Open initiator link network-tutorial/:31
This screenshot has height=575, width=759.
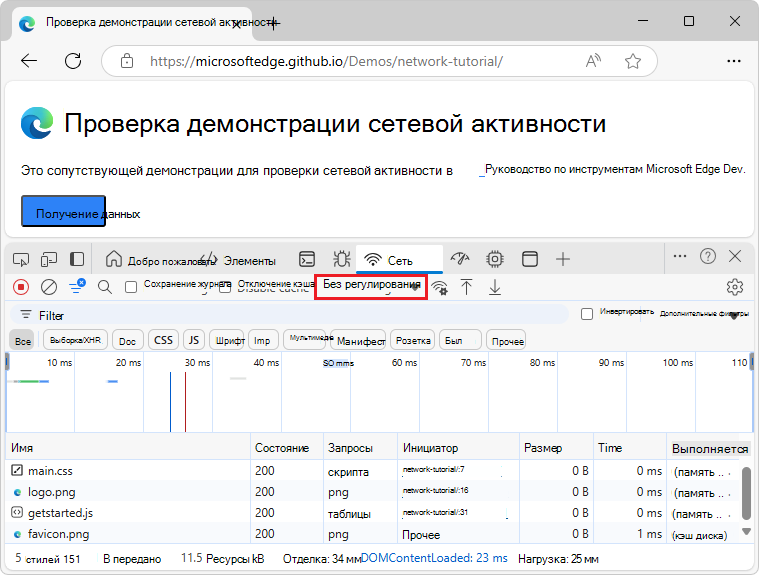(x=435, y=512)
